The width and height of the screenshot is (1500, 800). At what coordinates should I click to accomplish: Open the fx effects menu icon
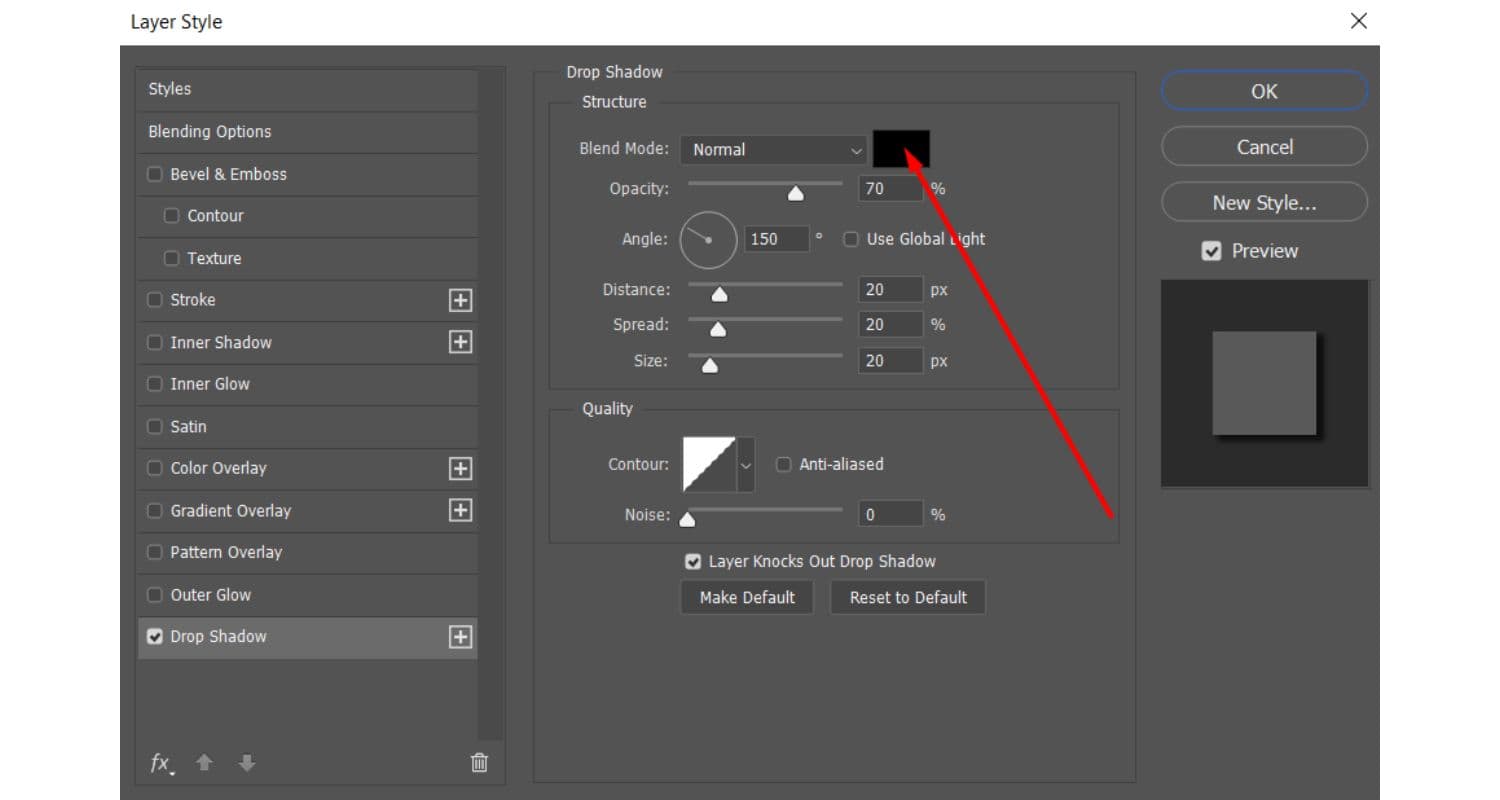(x=161, y=763)
